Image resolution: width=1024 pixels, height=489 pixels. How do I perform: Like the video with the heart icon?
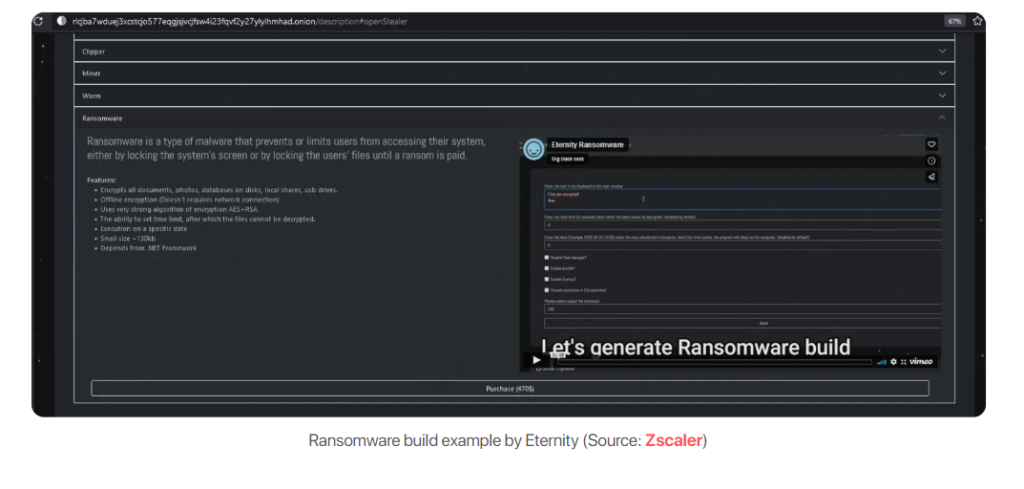click(931, 144)
